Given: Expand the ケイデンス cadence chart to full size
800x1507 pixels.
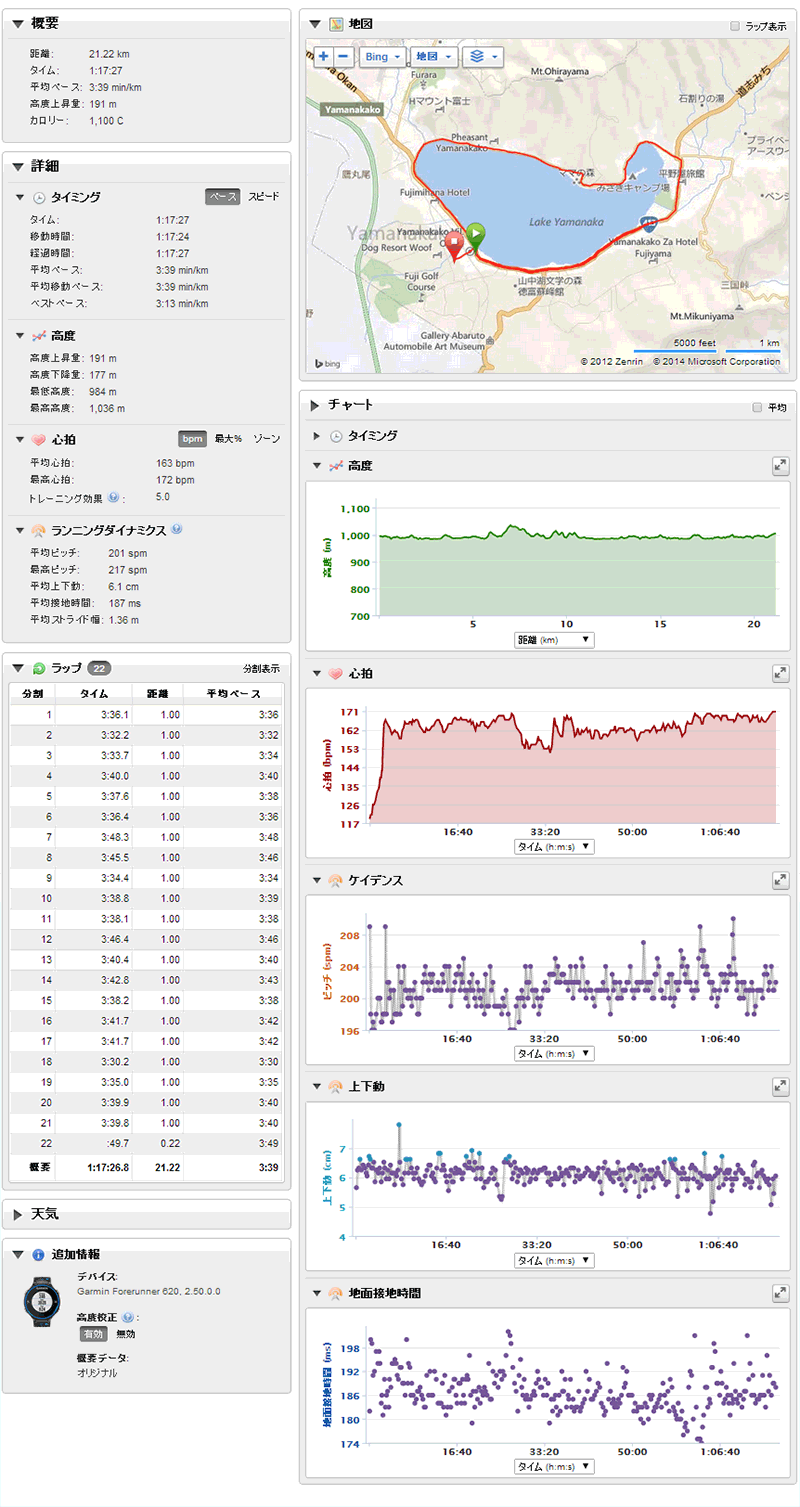Looking at the screenshot, I should pos(781,880).
